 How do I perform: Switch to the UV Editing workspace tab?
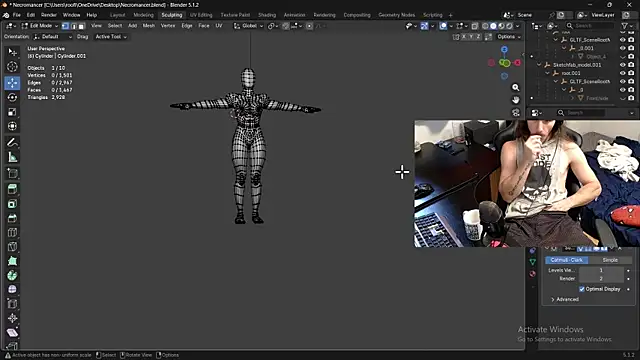pos(201,15)
